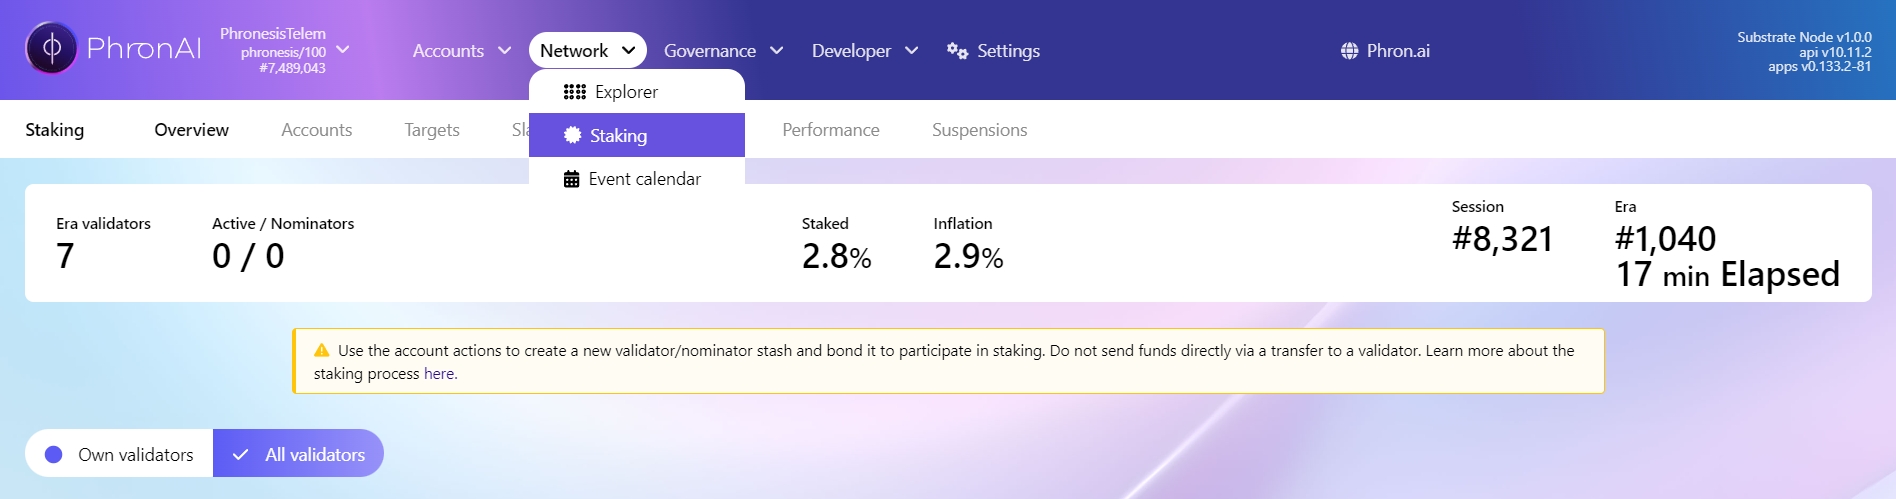Open the Performance tab

830,130
